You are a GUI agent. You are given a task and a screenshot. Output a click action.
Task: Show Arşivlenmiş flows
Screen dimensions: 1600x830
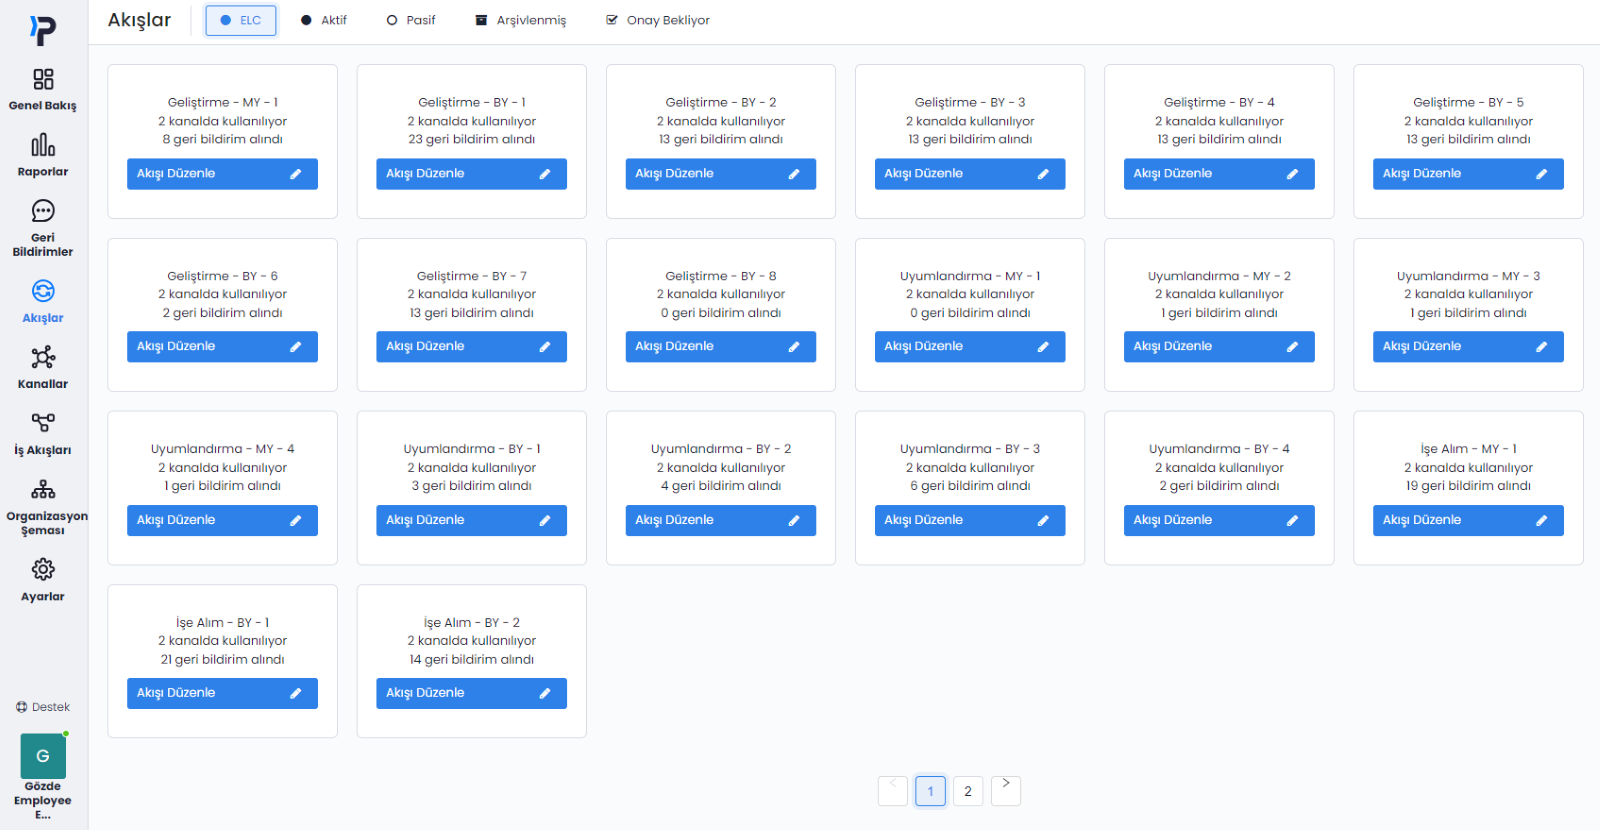coord(520,20)
